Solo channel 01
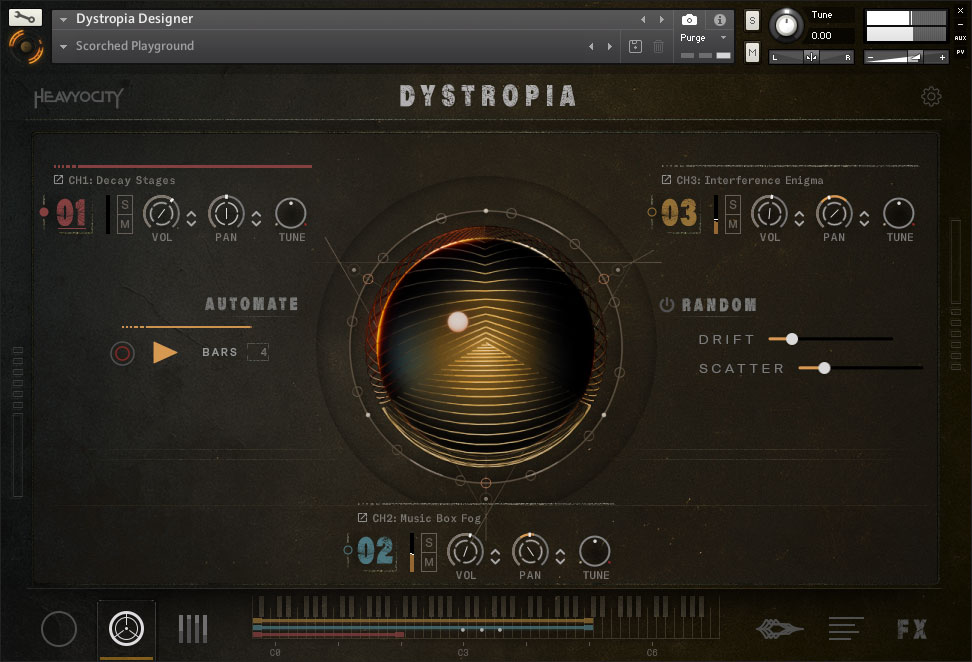Image resolution: width=972 pixels, height=662 pixels. click(125, 205)
